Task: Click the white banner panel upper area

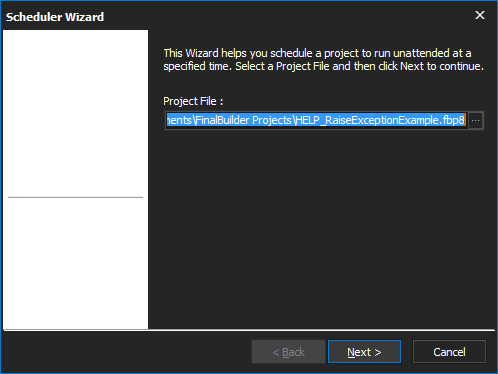Action: (75, 110)
